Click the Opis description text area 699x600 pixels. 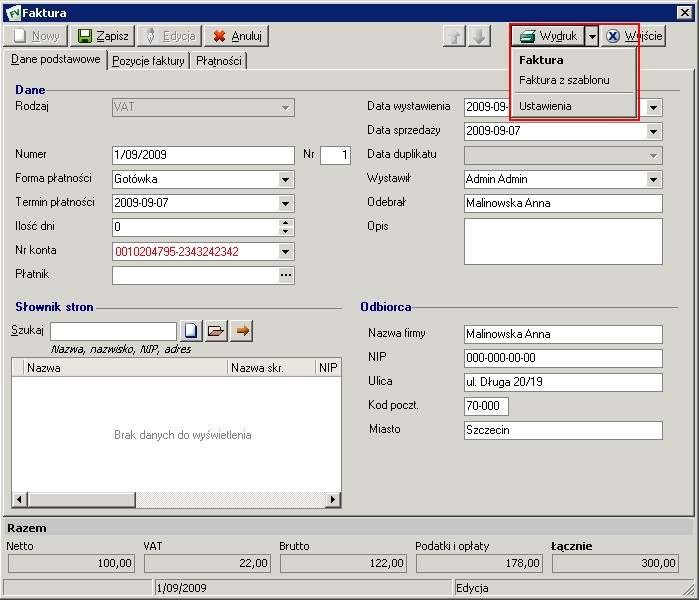pos(563,241)
